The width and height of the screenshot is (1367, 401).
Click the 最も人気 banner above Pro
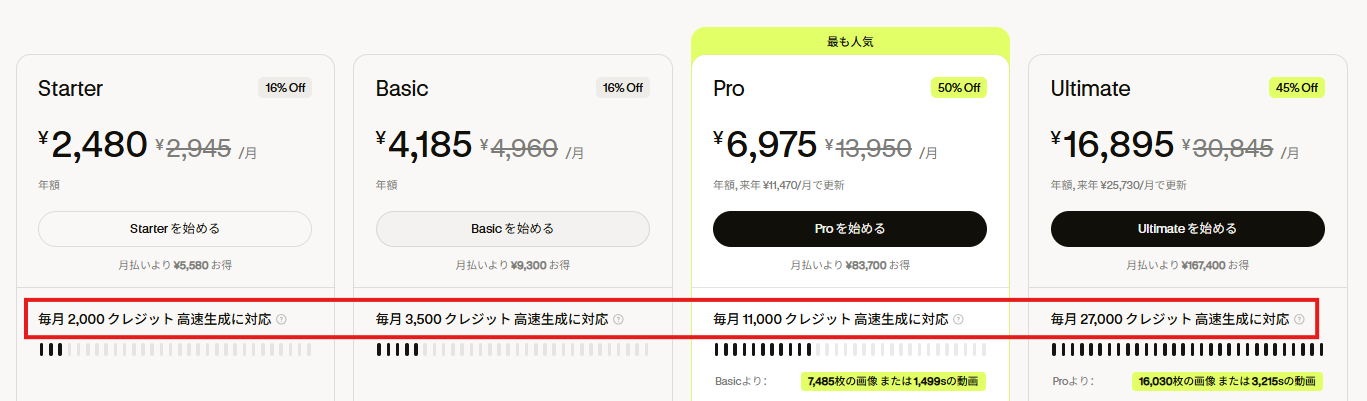click(x=850, y=42)
